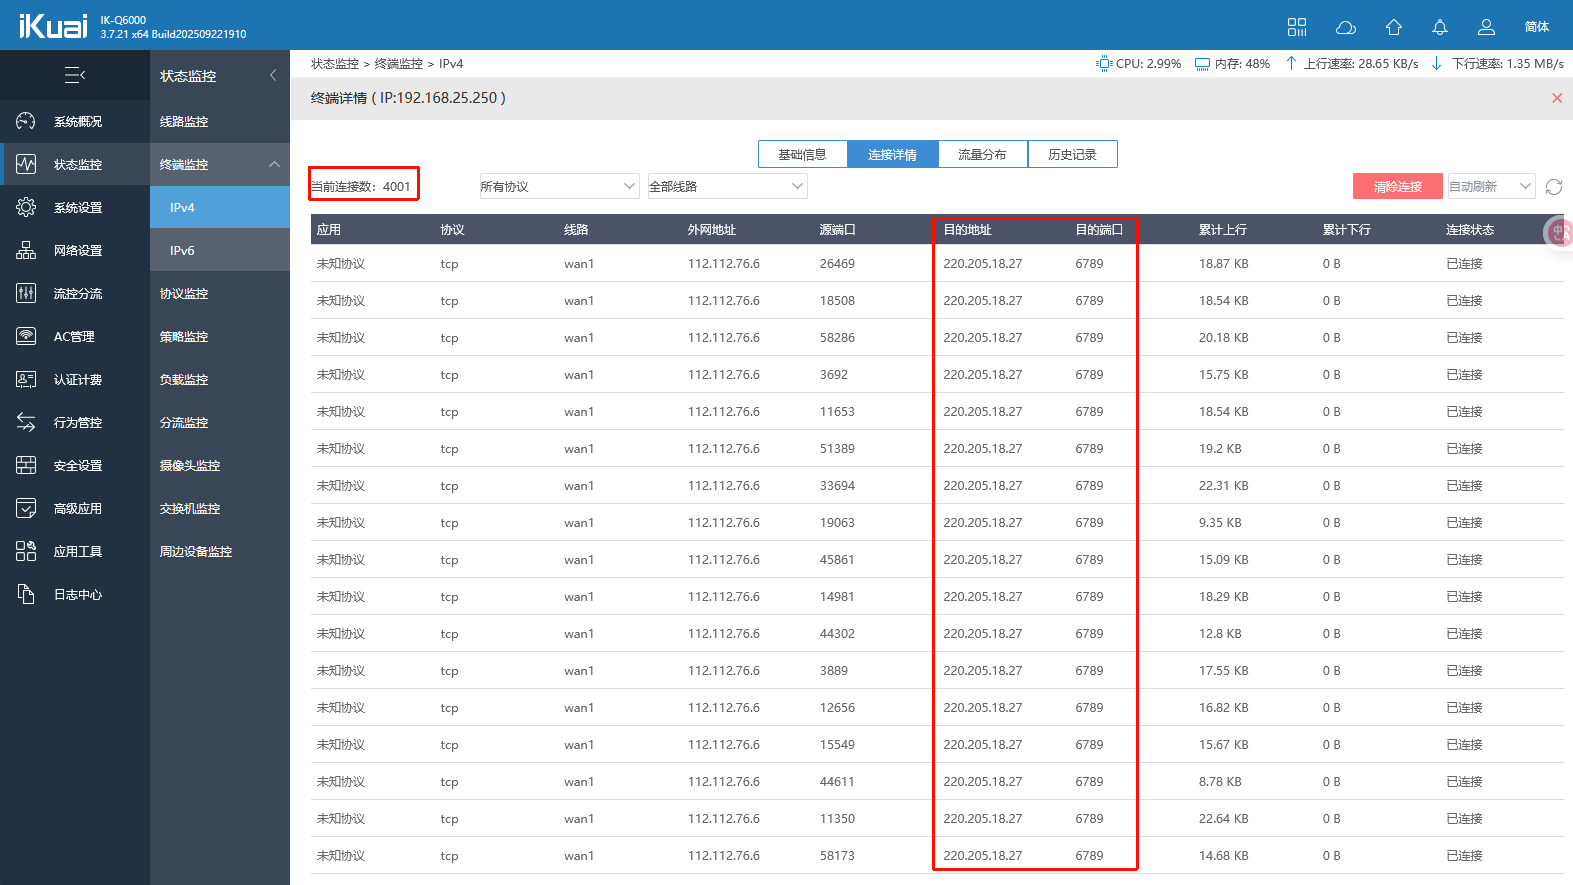Close the terminal details panel
The image size is (1573, 885).
click(x=1556, y=98)
